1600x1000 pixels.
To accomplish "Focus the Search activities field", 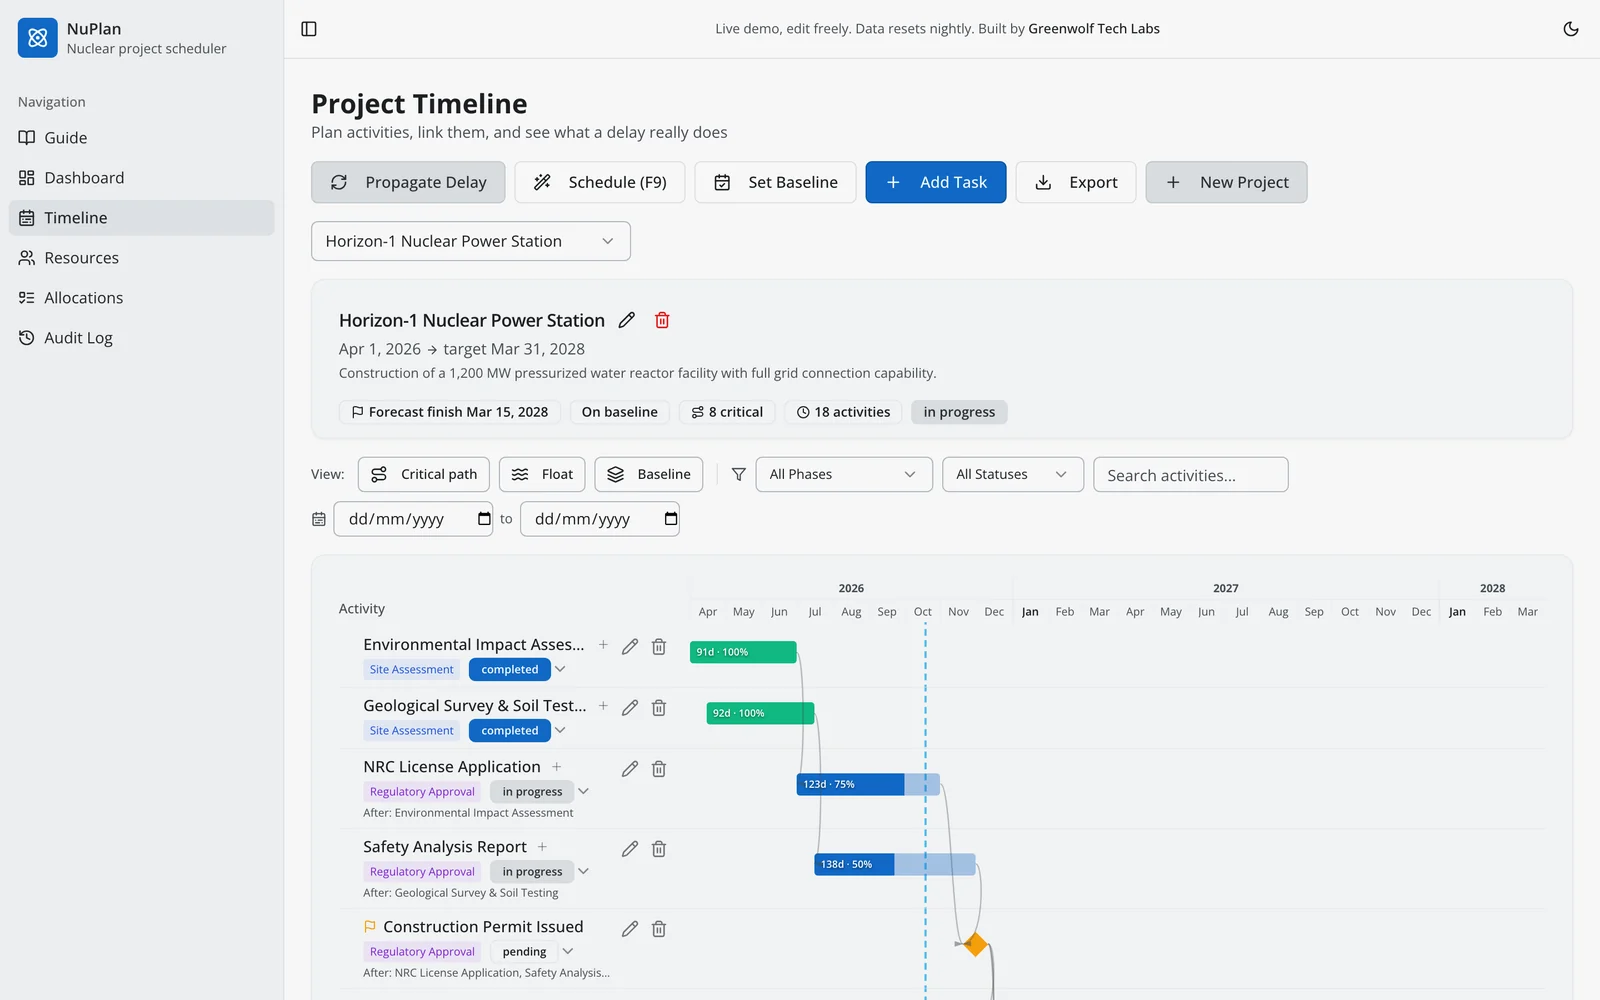I will (1191, 475).
